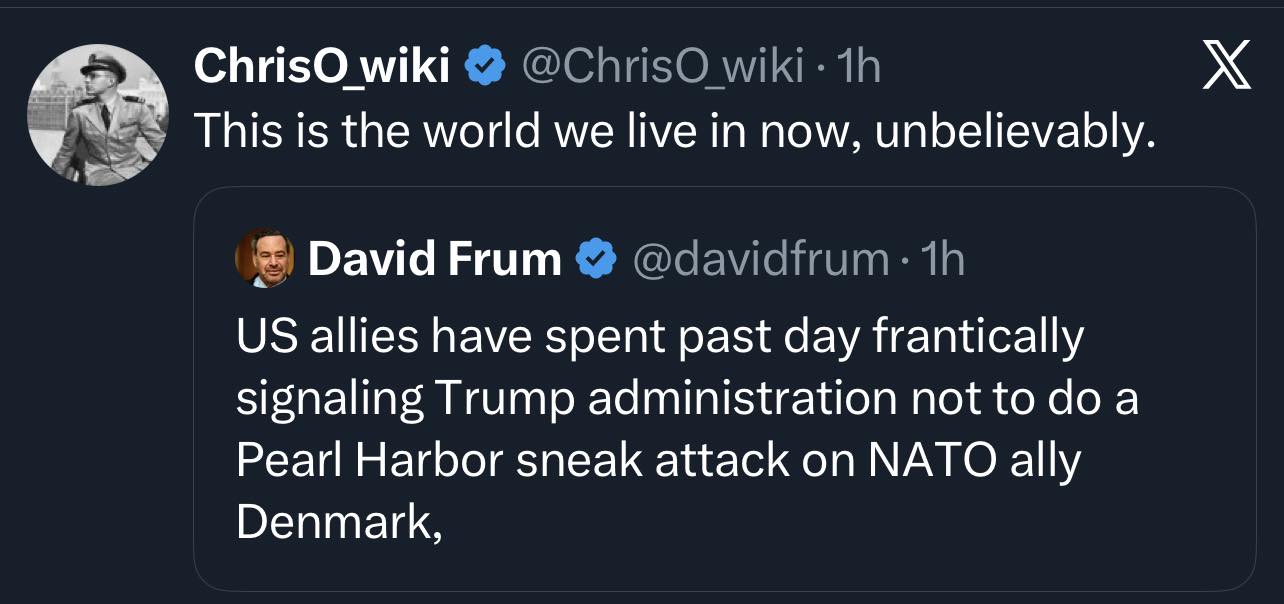Open ChrisO_wiki's profile picture
1284x604 pixels.
(97, 113)
